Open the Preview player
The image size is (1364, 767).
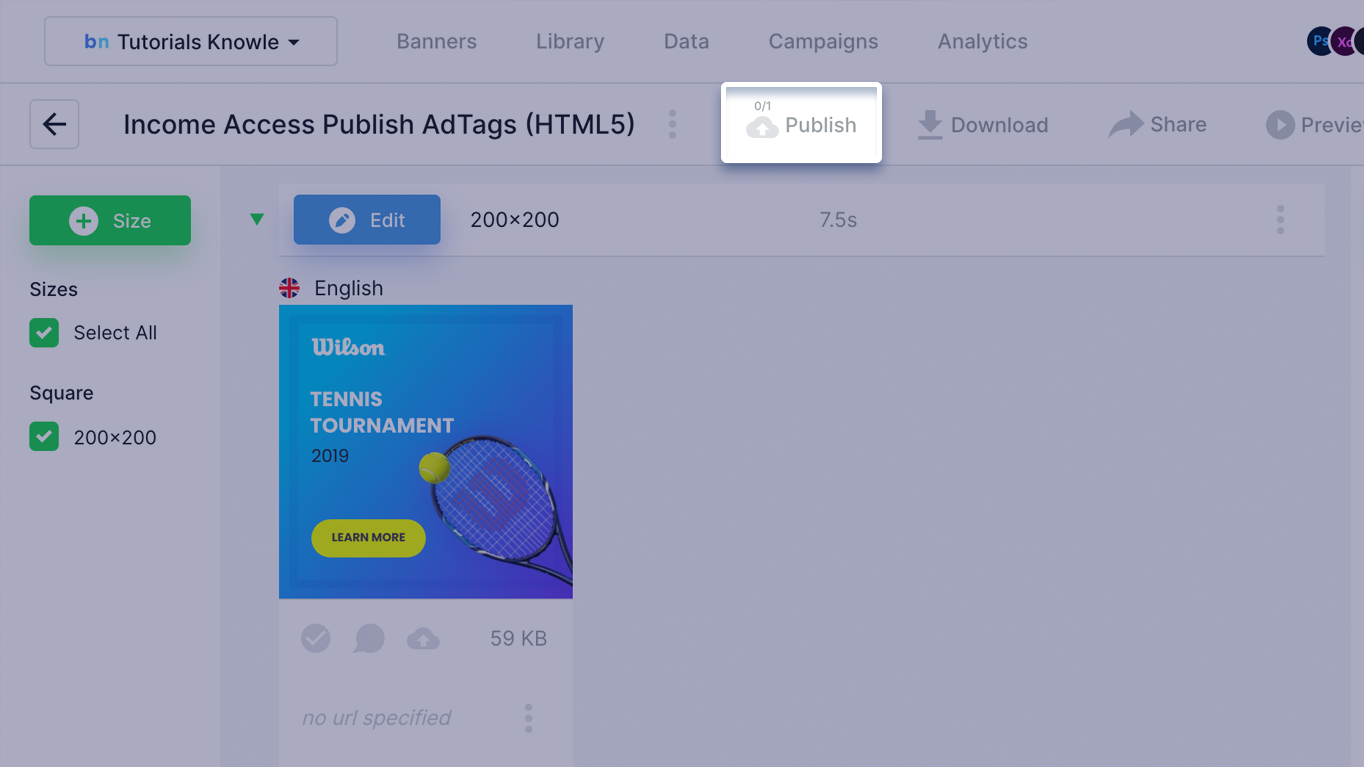tap(1314, 125)
